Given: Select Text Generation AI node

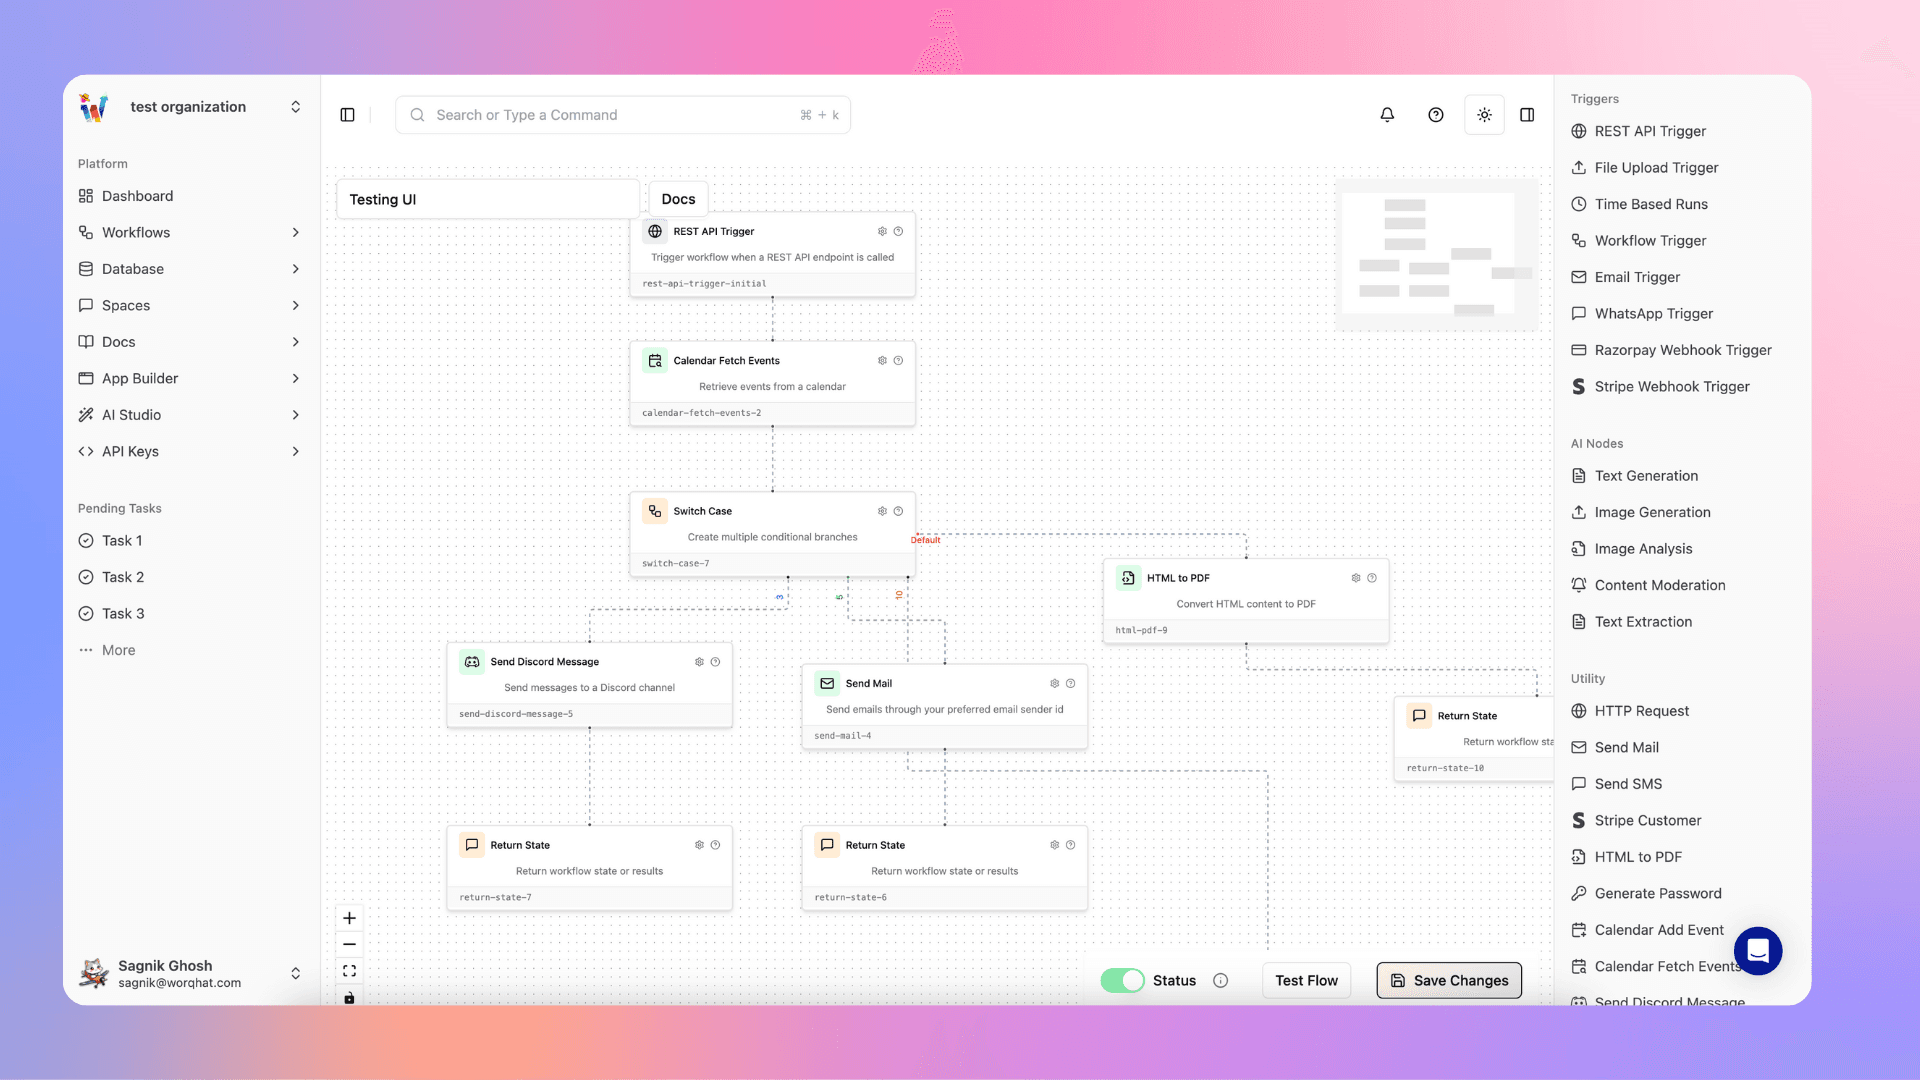Looking at the screenshot, I should (x=1646, y=476).
